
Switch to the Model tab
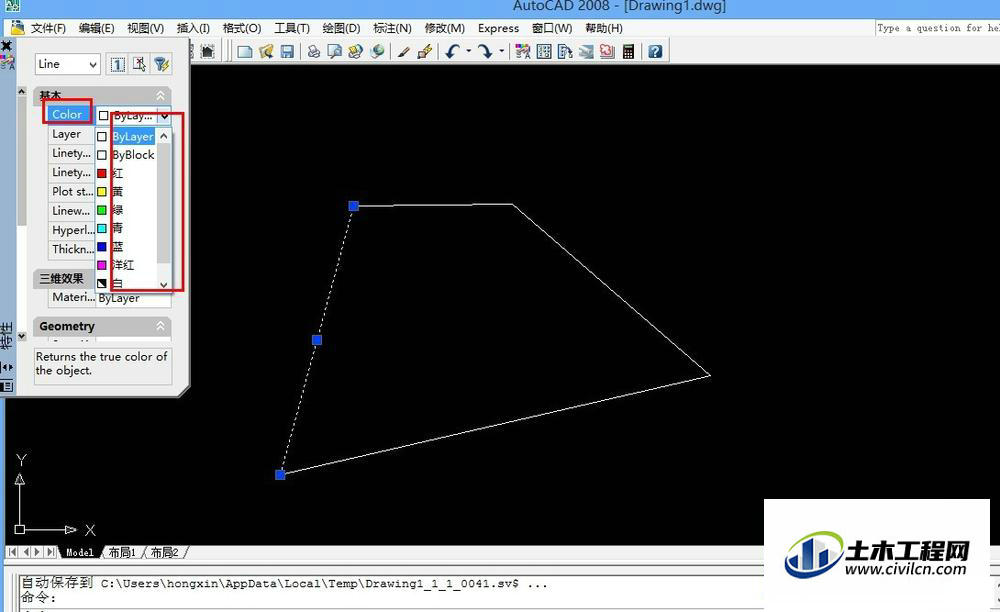point(80,552)
